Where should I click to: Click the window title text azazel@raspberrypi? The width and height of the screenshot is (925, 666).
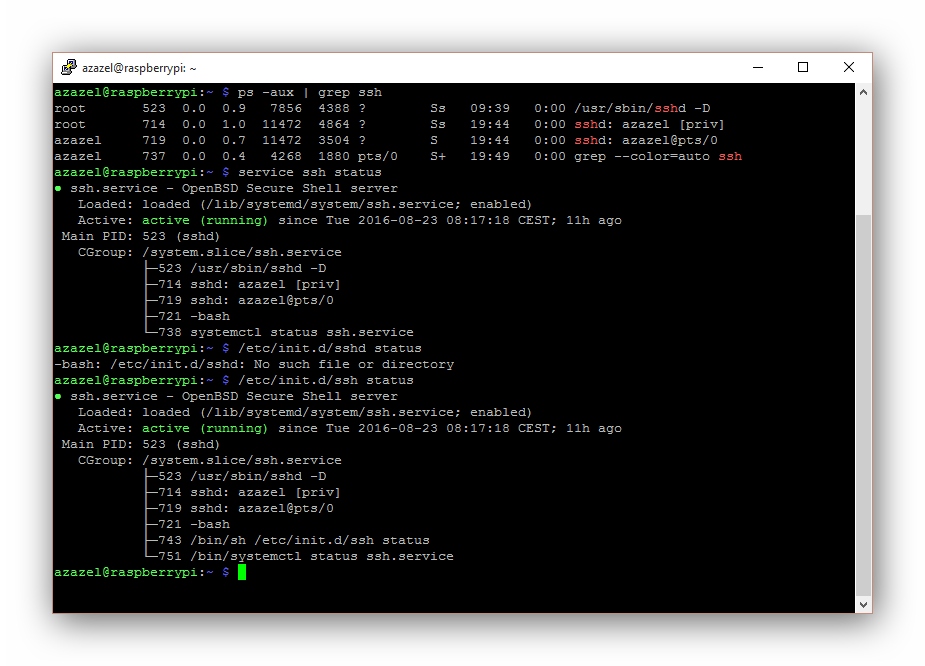pos(139,68)
